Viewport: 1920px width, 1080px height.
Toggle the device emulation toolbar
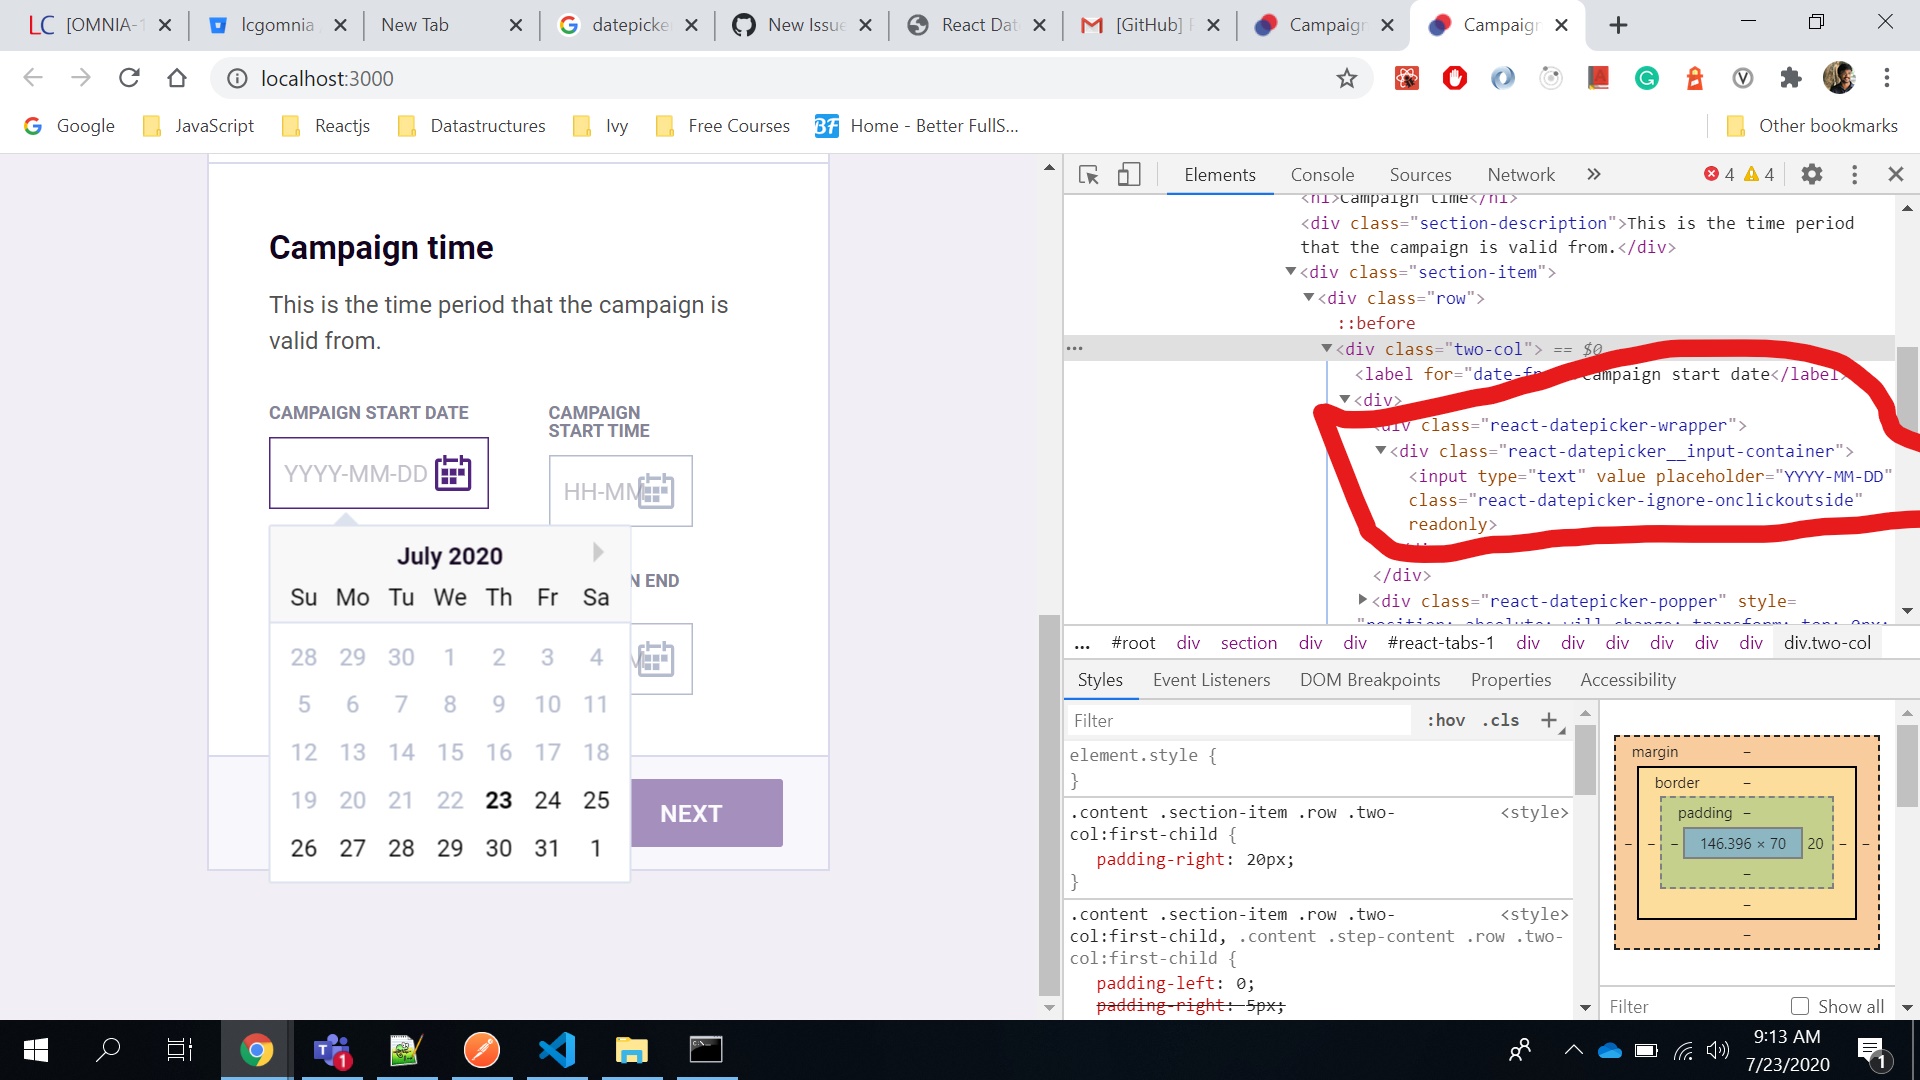pyautogui.click(x=1129, y=174)
